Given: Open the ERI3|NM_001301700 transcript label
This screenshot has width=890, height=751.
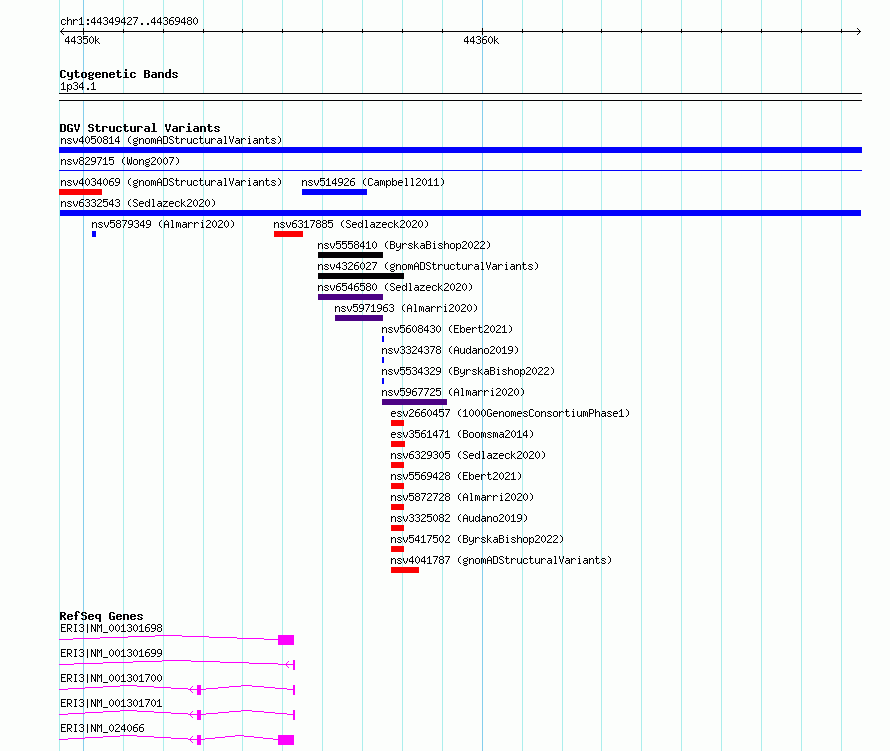Looking at the screenshot, I should tap(111, 678).
